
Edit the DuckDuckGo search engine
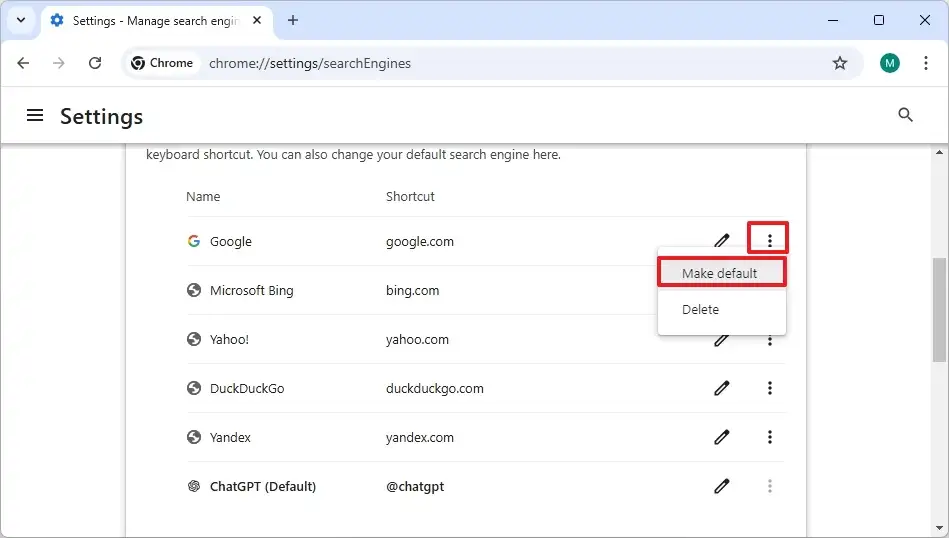[x=721, y=388]
